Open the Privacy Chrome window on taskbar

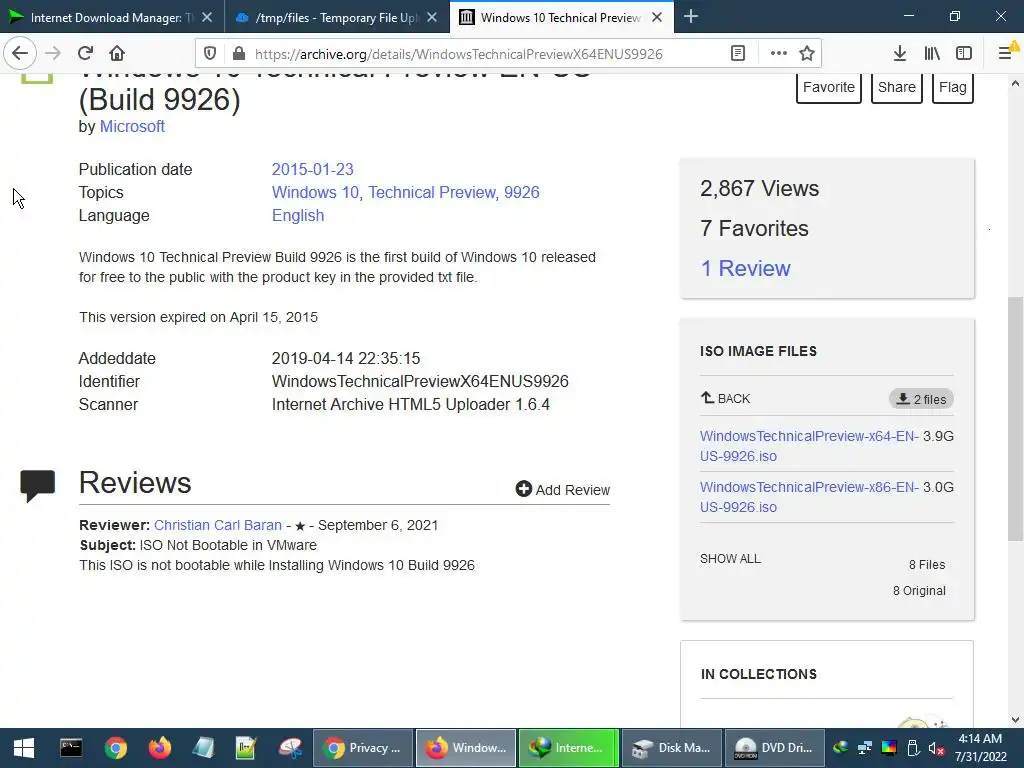363,748
